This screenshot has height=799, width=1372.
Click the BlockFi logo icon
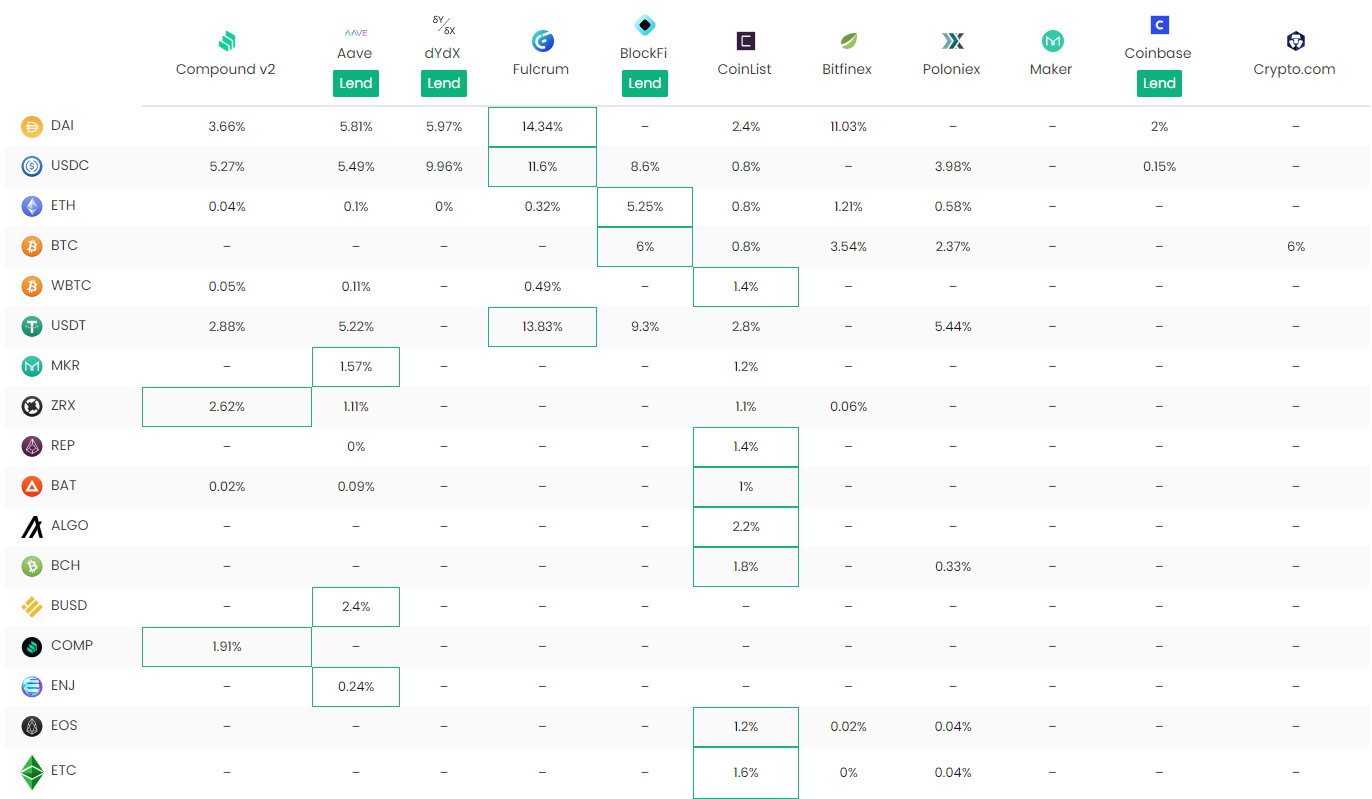pos(645,25)
